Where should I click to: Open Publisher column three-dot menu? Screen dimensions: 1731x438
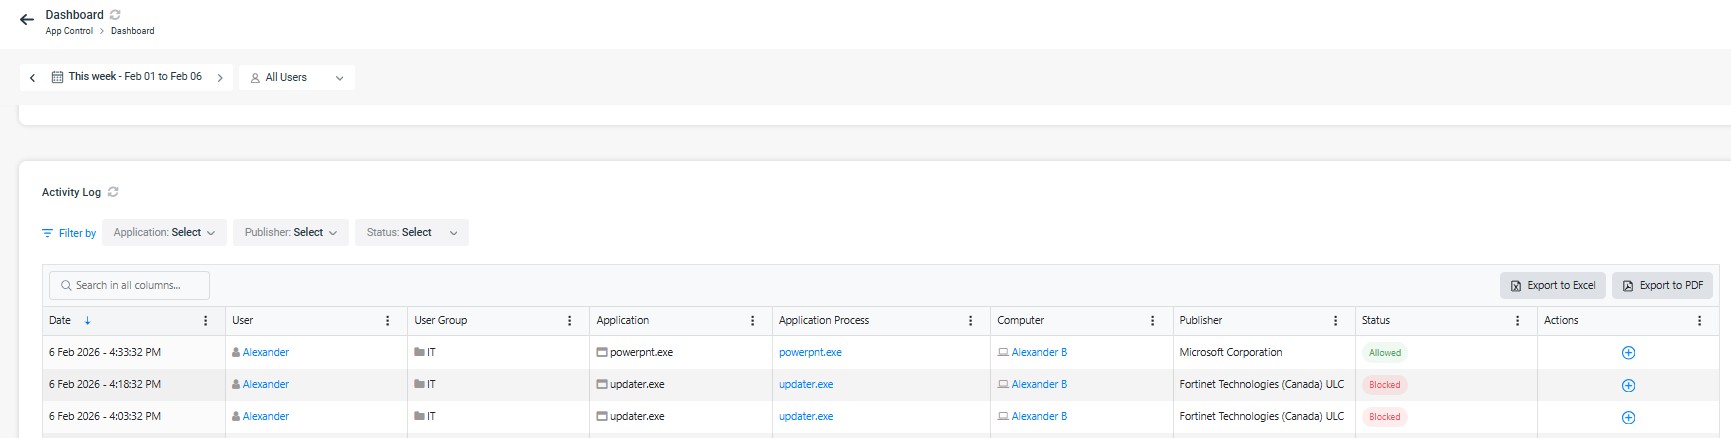click(1335, 321)
